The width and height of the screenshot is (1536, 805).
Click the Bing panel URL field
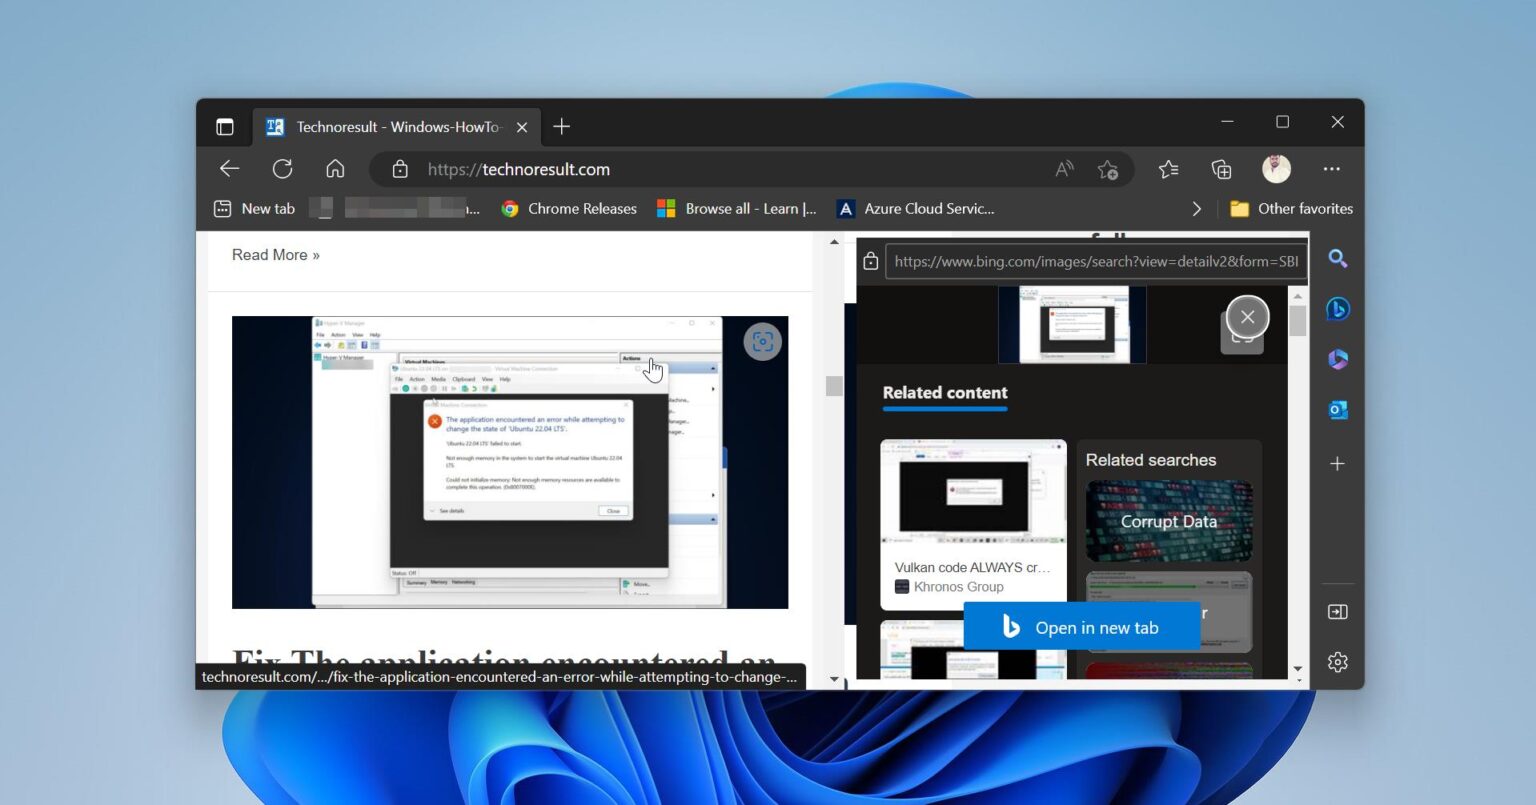pos(1096,261)
